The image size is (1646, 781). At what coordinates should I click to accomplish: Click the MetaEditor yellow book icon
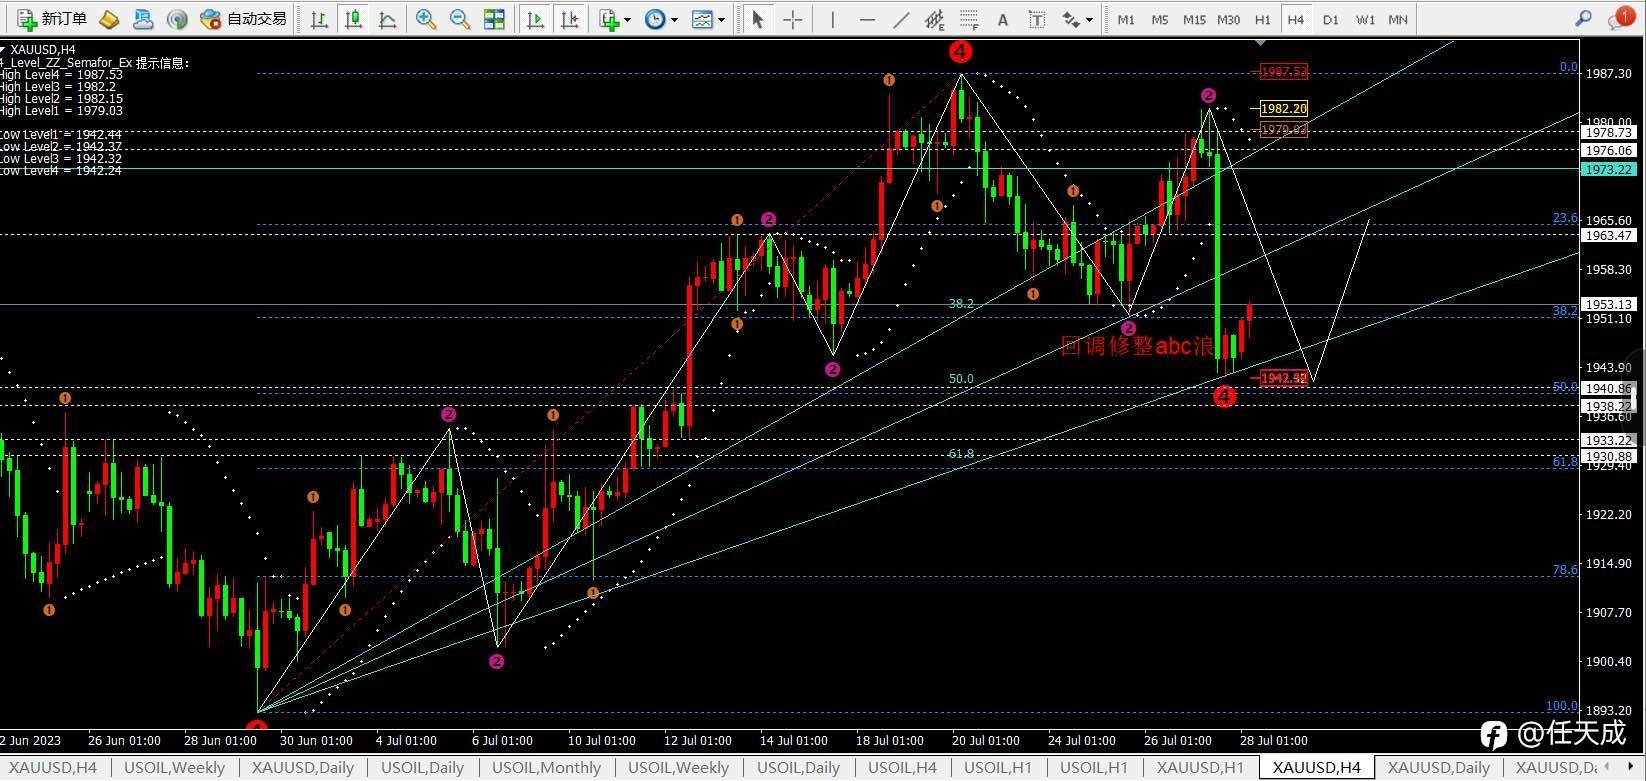click(110, 18)
